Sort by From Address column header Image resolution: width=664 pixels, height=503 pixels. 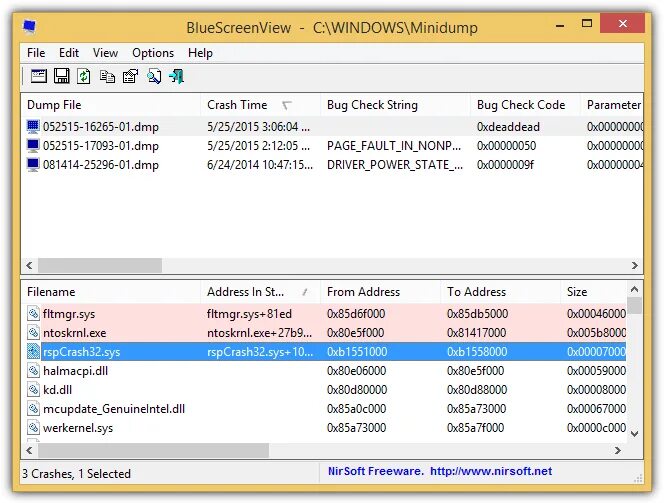click(380, 292)
